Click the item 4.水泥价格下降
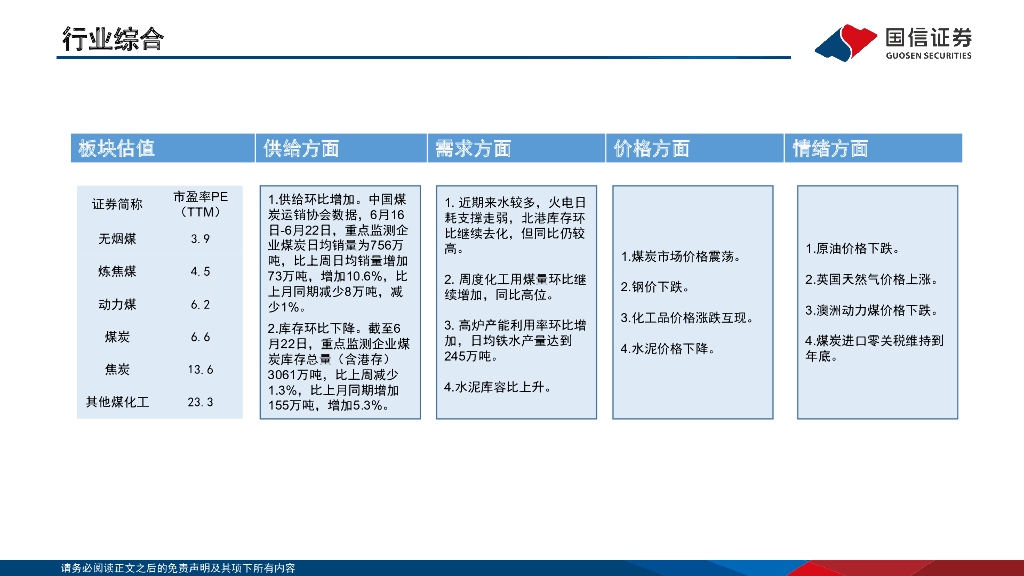The image size is (1024, 576). 668,349
